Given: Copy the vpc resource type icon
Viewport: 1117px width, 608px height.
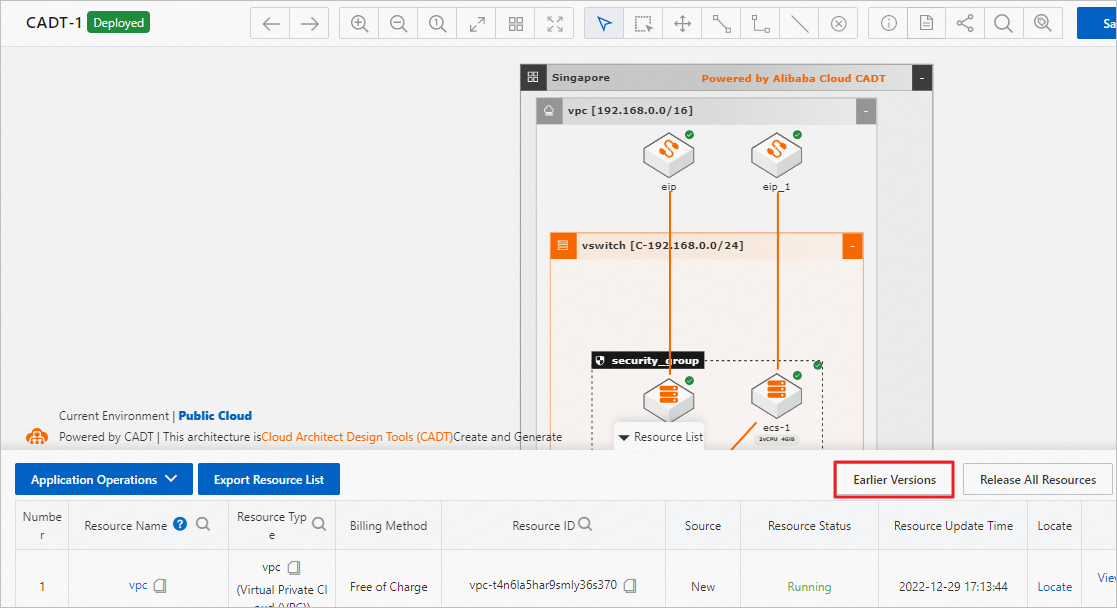Looking at the screenshot, I should click(x=293, y=567).
